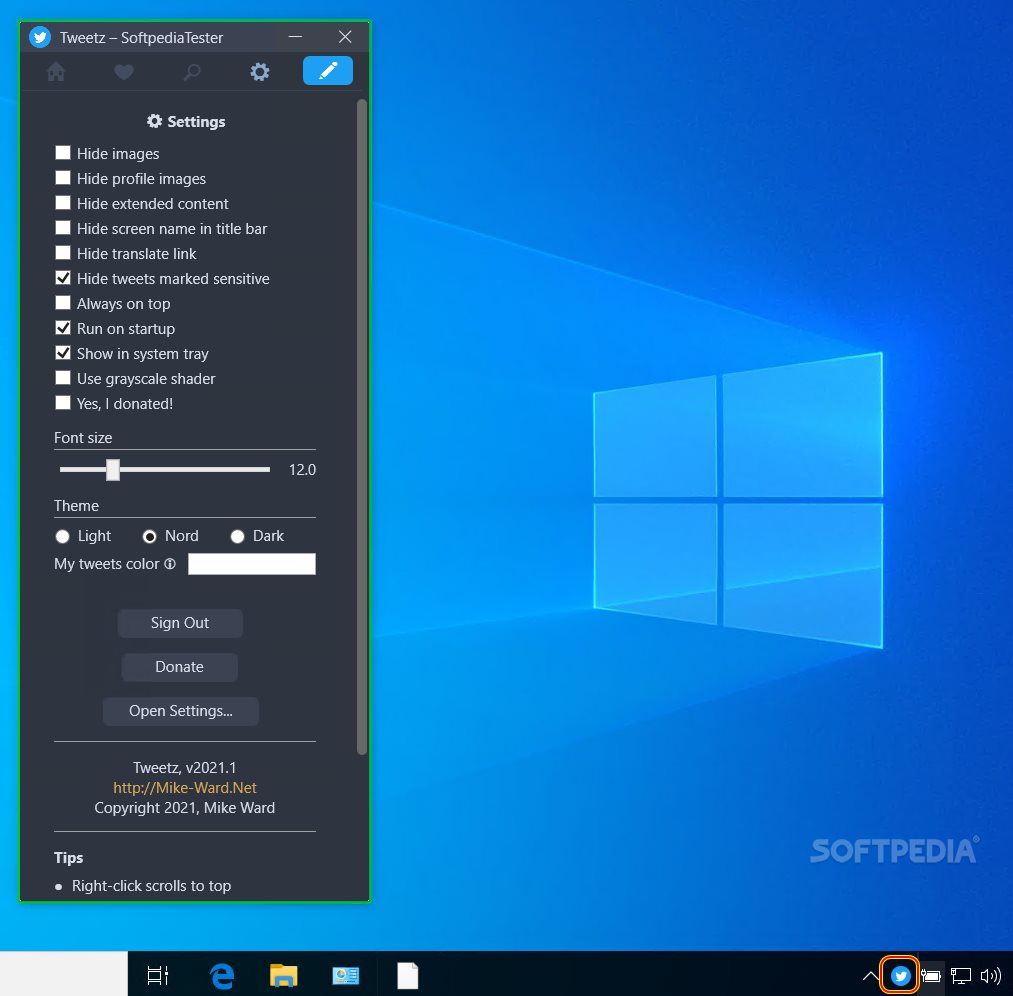Click the settings panel vertical scrollbar

362,426
